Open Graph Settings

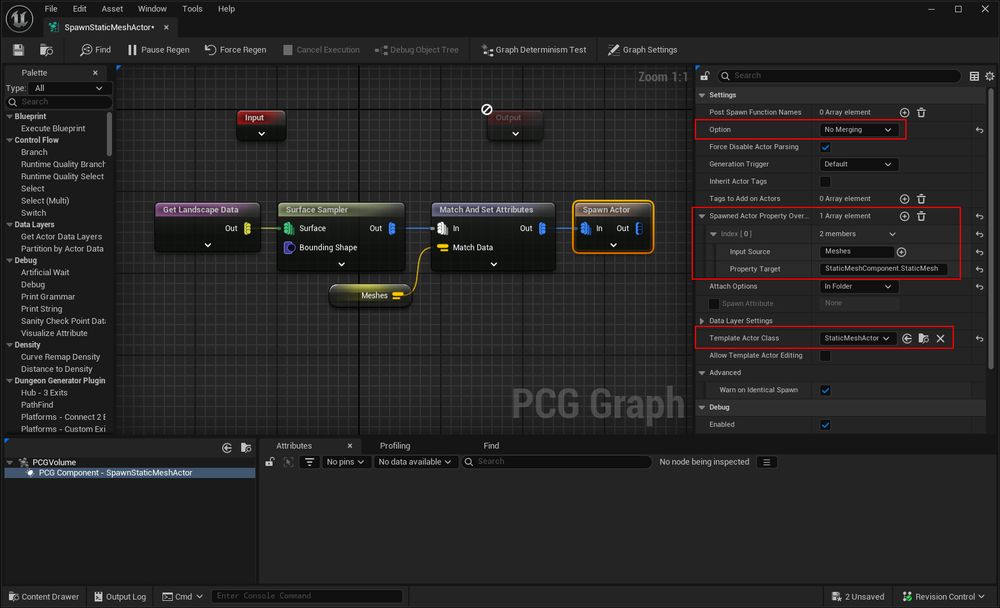coord(642,50)
